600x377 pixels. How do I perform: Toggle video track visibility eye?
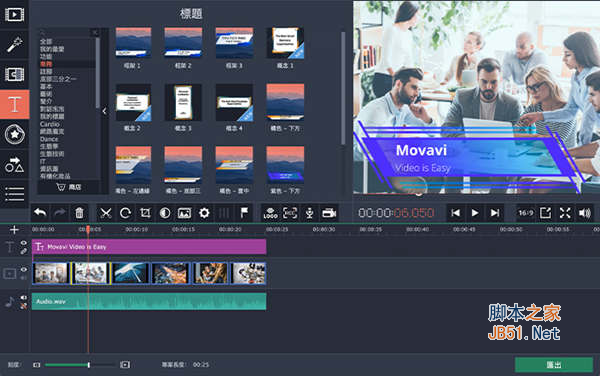click(x=24, y=269)
